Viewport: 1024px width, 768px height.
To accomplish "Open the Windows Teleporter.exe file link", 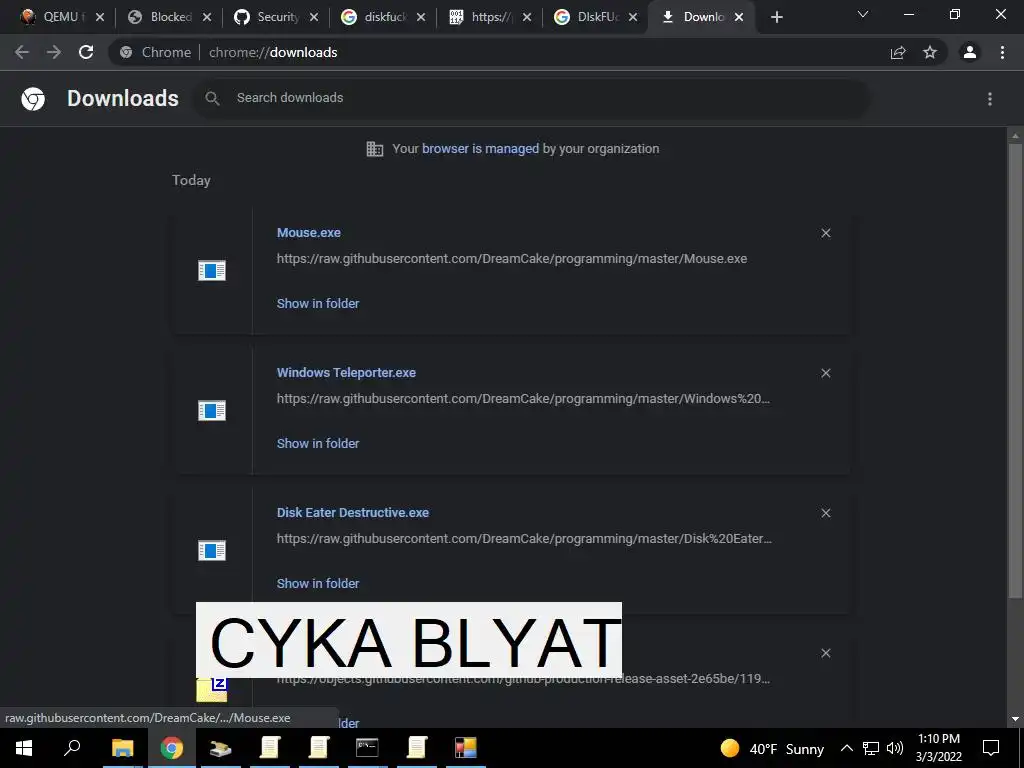I will click(x=346, y=372).
